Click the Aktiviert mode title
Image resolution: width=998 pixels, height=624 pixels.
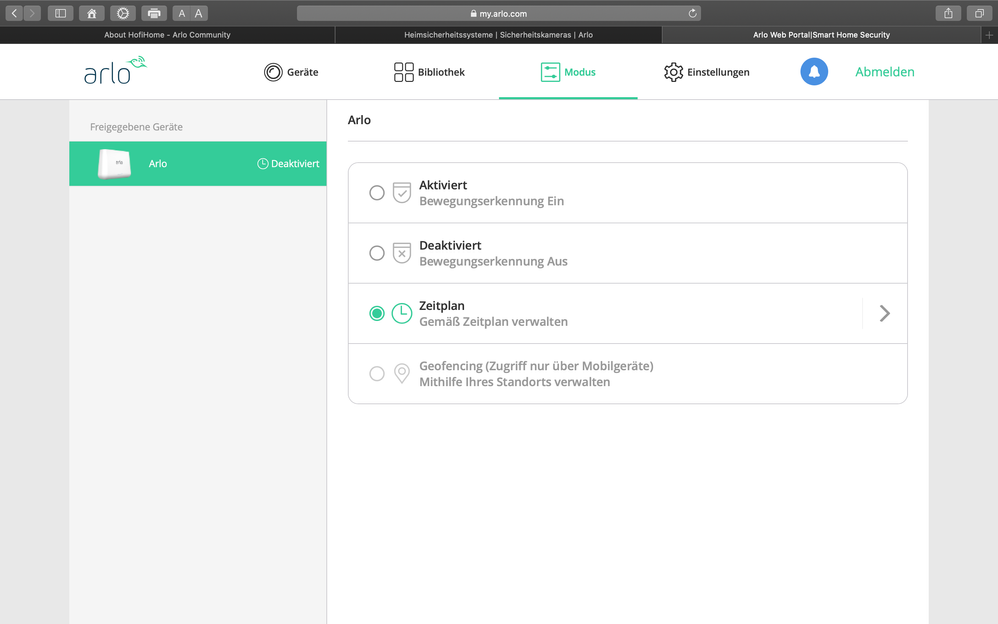pyautogui.click(x=443, y=185)
